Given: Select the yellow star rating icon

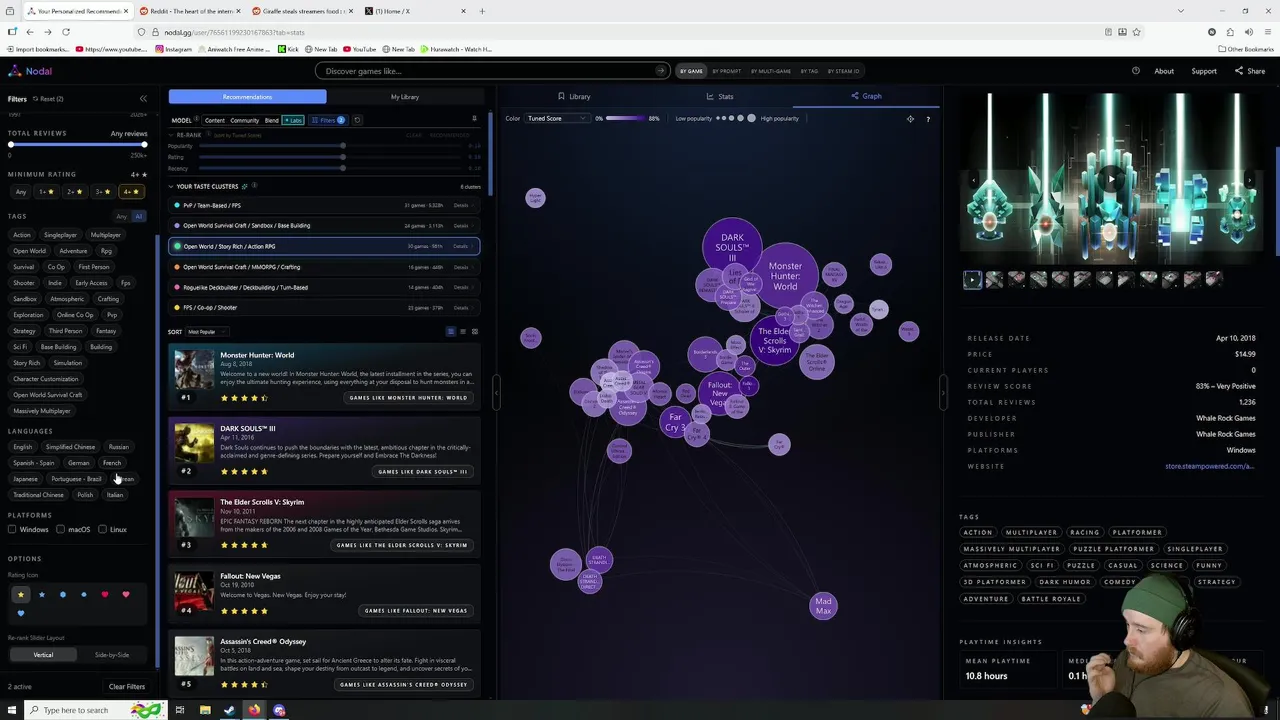Looking at the screenshot, I should 20,594.
